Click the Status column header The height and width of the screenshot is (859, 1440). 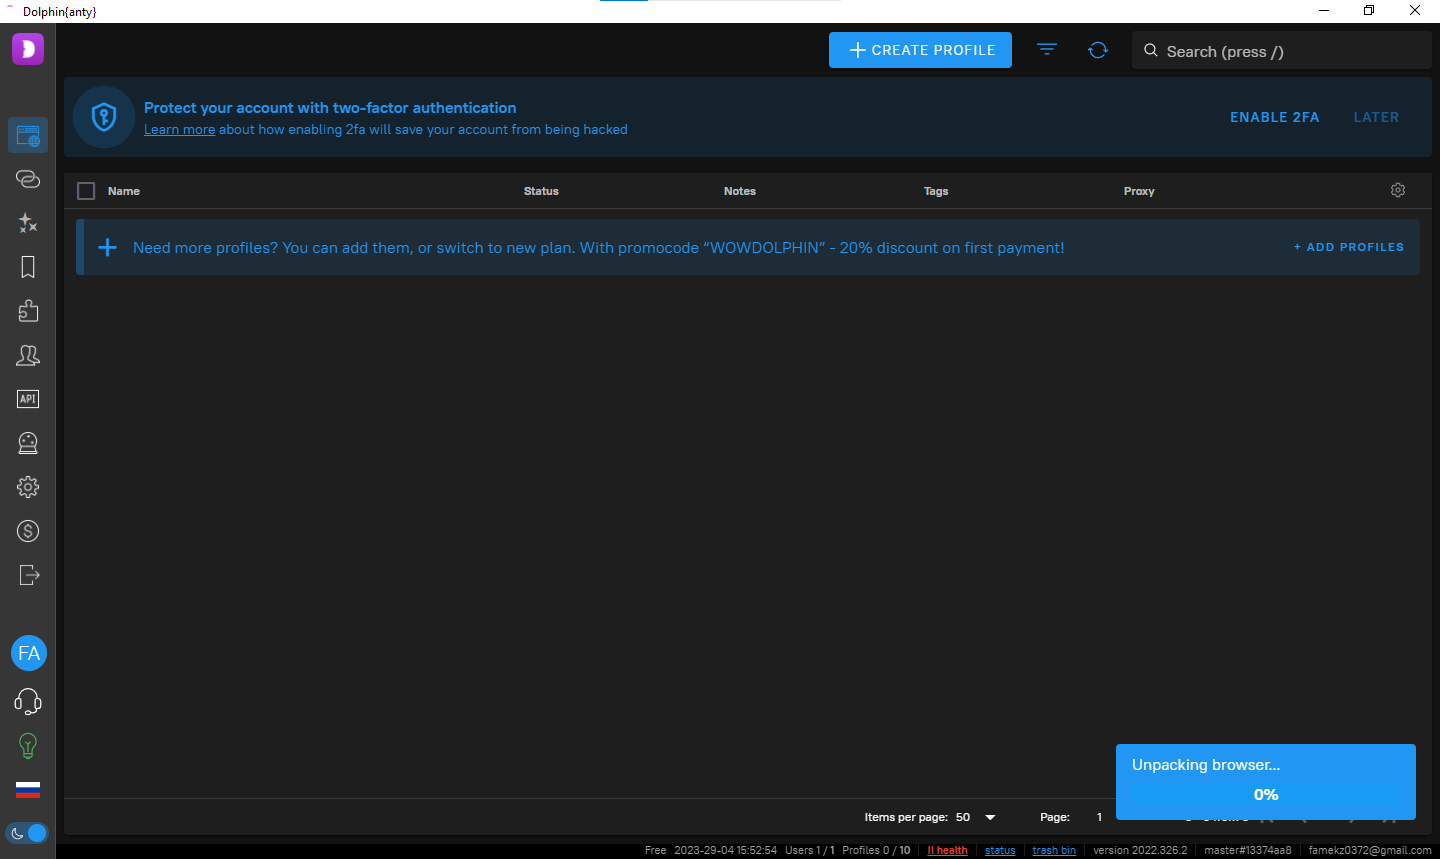pyautogui.click(x=541, y=191)
